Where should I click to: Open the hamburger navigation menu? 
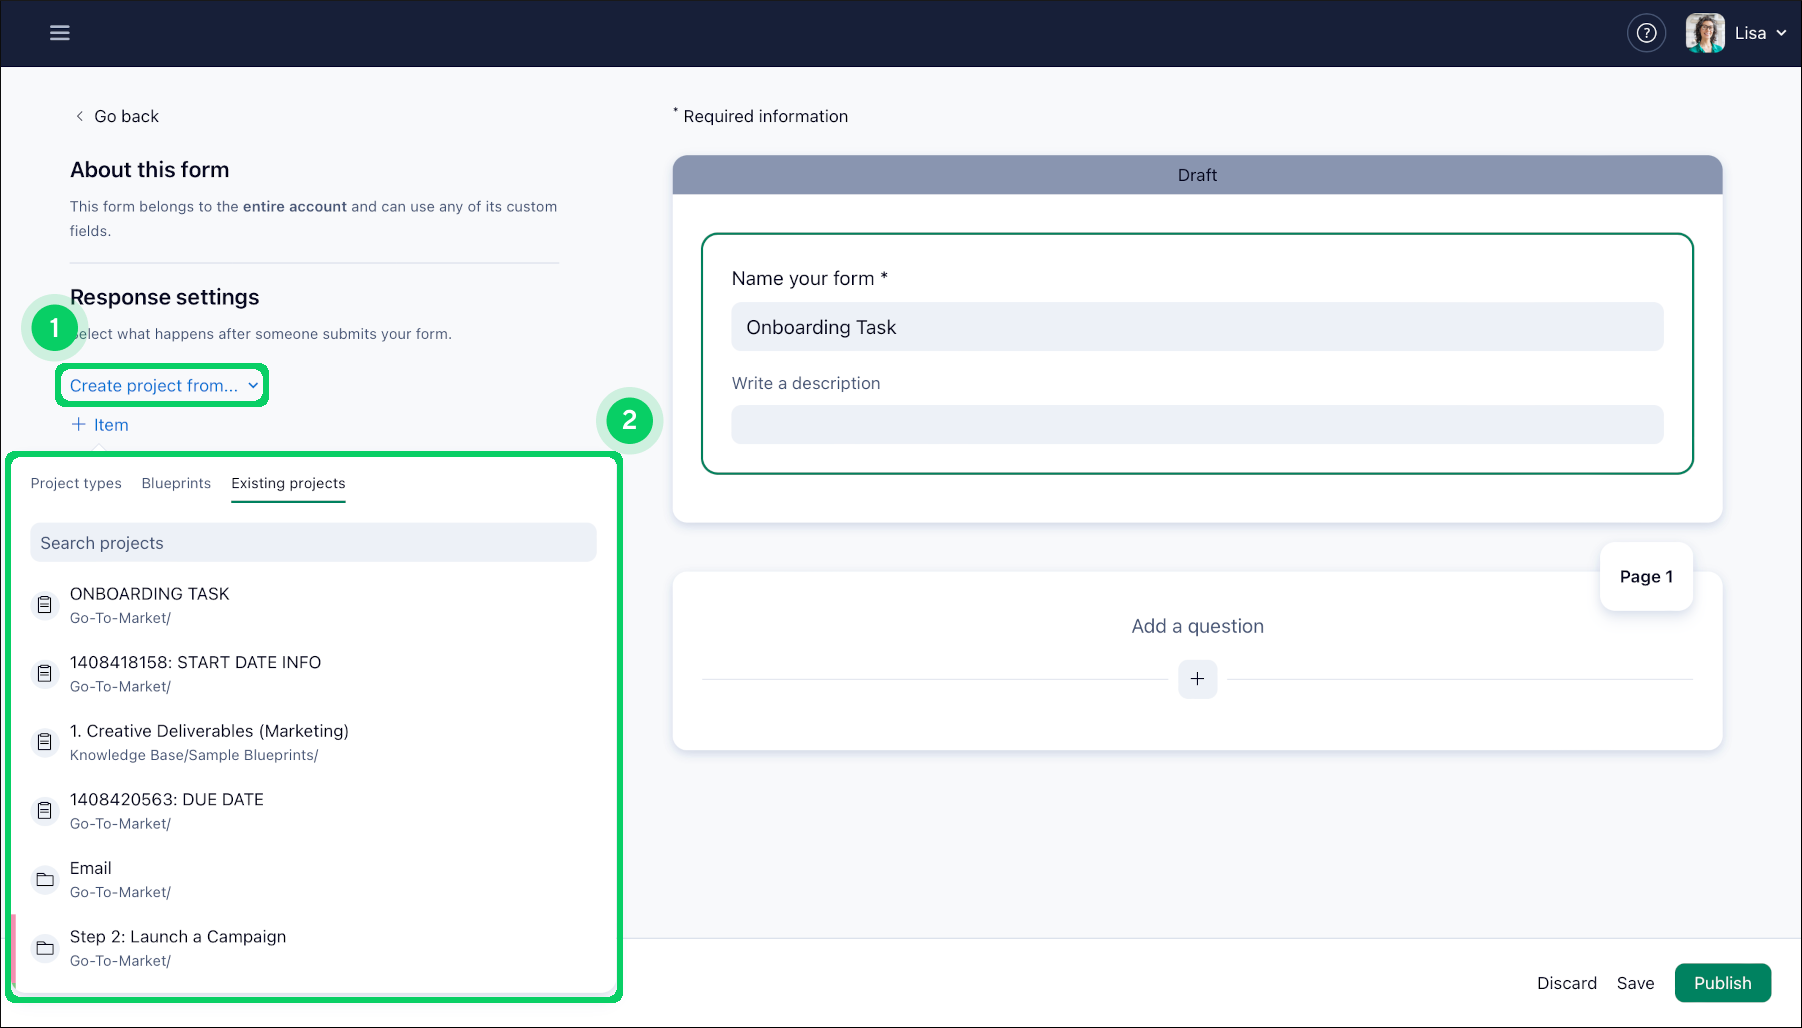tap(60, 33)
